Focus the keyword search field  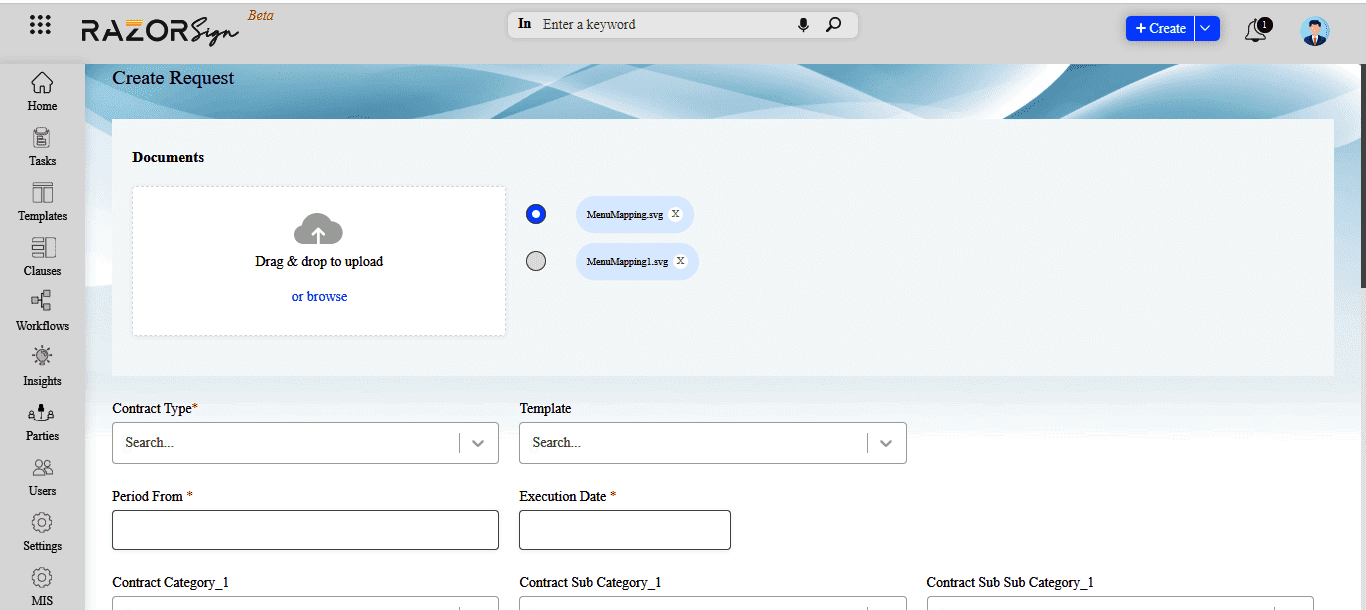pyautogui.click(x=665, y=24)
